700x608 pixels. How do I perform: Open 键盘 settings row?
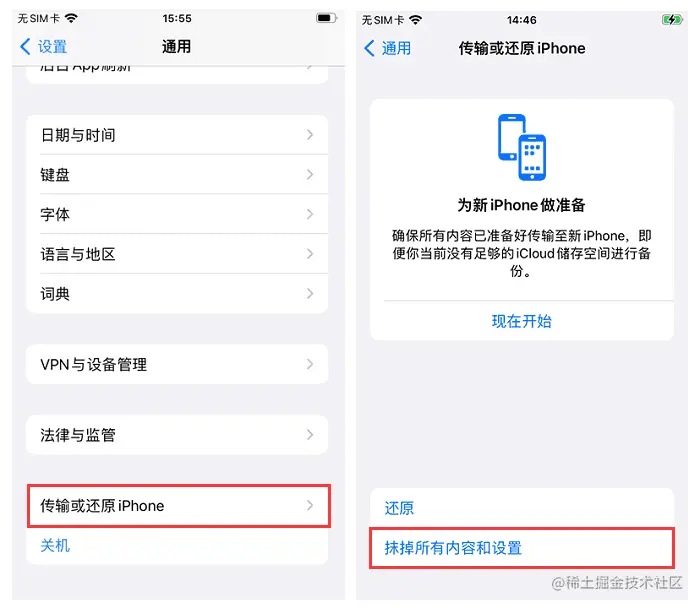coord(177,175)
